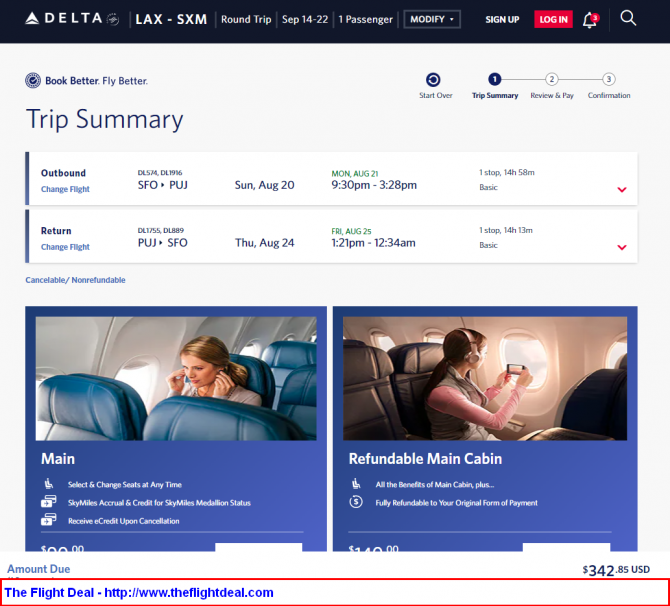Screen dimensions: 670x606
Task: Click the Refundable Main Cabin photo
Action: (485, 378)
